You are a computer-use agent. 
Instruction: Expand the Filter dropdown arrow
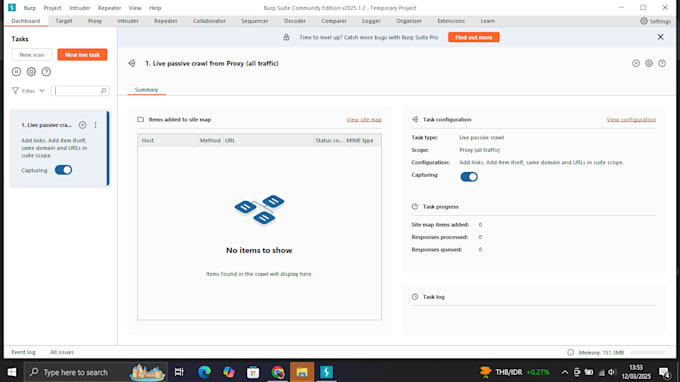click(42, 91)
